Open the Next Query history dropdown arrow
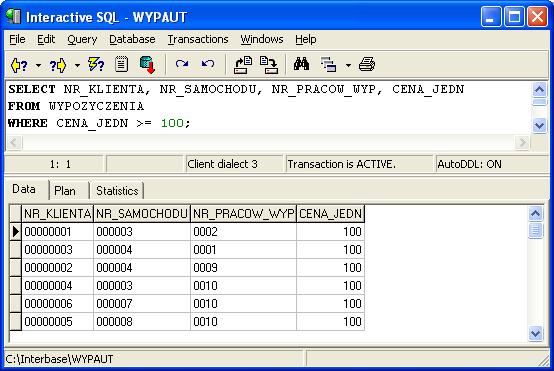The height and width of the screenshot is (371, 554). (x=77, y=65)
